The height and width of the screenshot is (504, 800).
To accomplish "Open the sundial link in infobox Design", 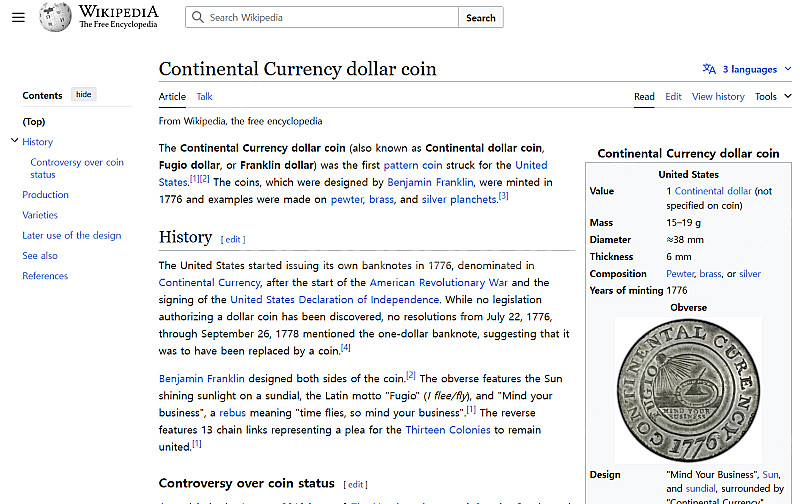I will pos(701,489).
